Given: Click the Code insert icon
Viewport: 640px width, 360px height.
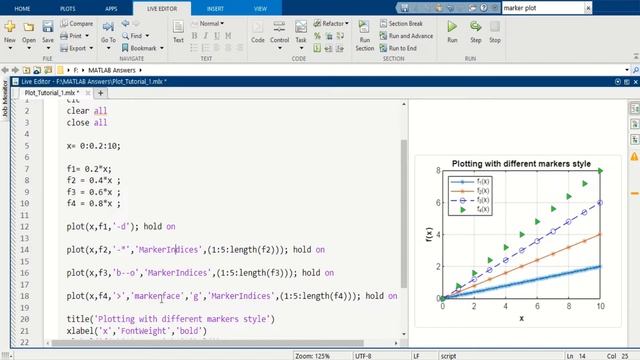Looking at the screenshot, I should pyautogui.click(x=258, y=27).
